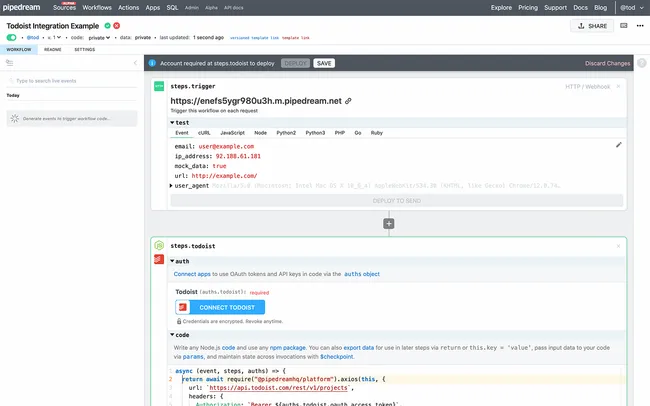Click Discard Changes
Viewport: 650px width, 406px height.
click(x=607, y=63)
